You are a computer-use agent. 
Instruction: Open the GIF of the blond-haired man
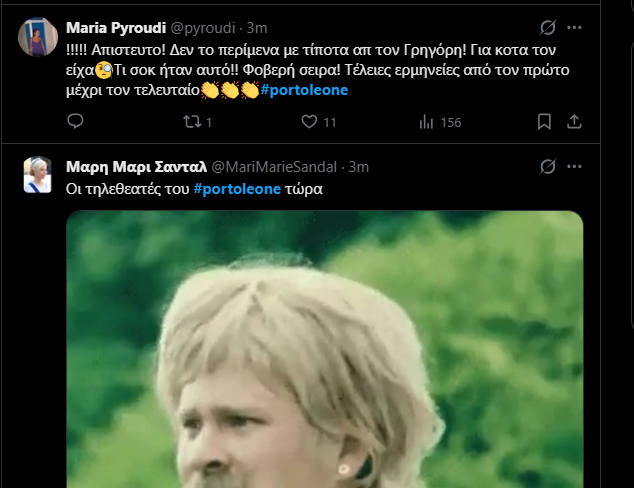tap(324, 350)
